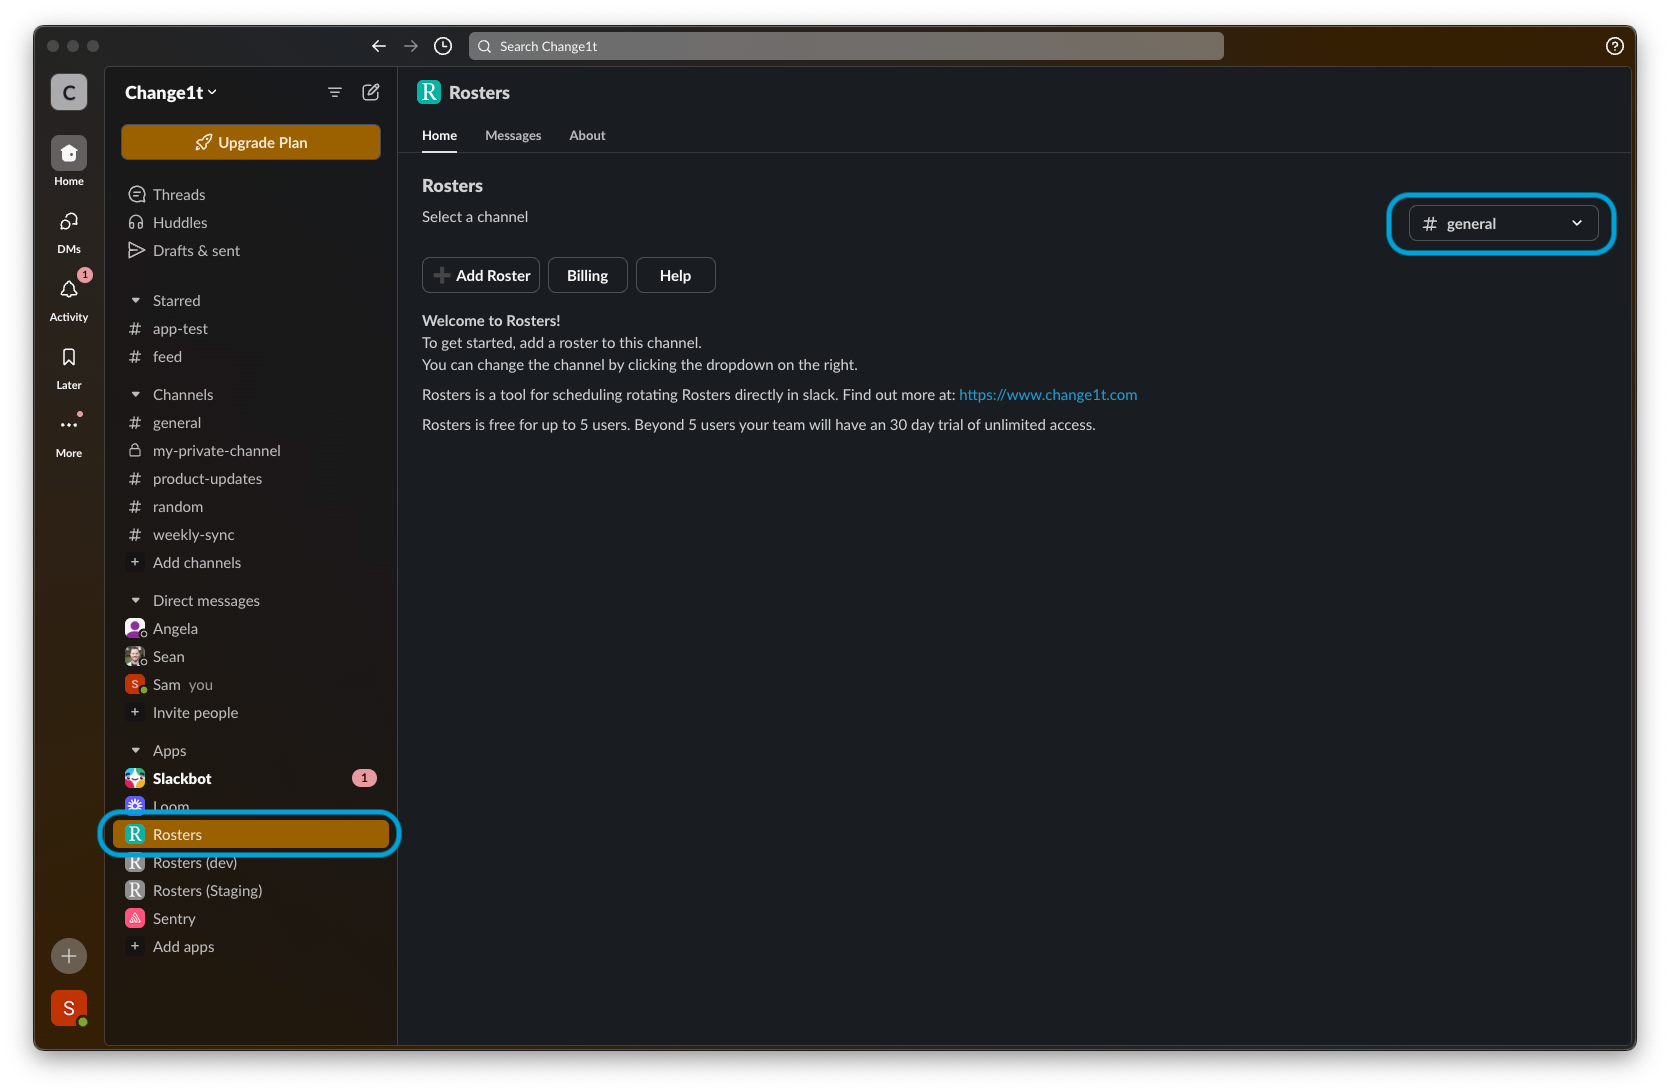Open history with the clock icon

(443, 46)
